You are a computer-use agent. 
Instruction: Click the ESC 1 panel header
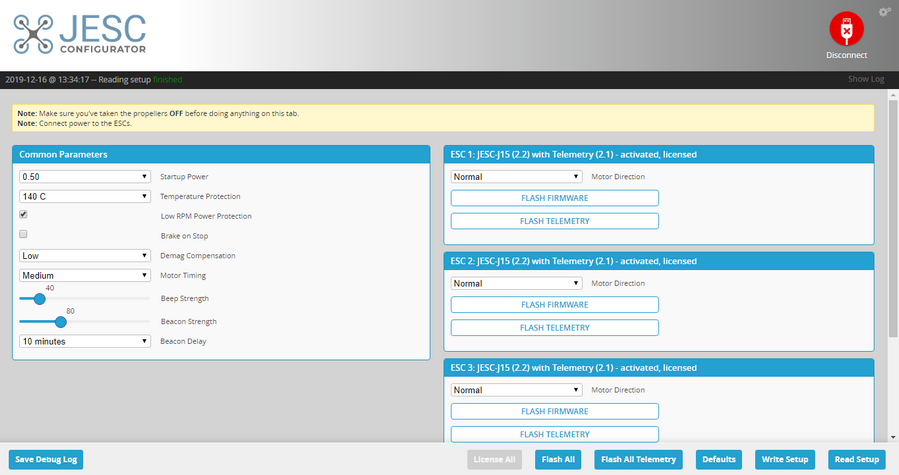(x=659, y=154)
